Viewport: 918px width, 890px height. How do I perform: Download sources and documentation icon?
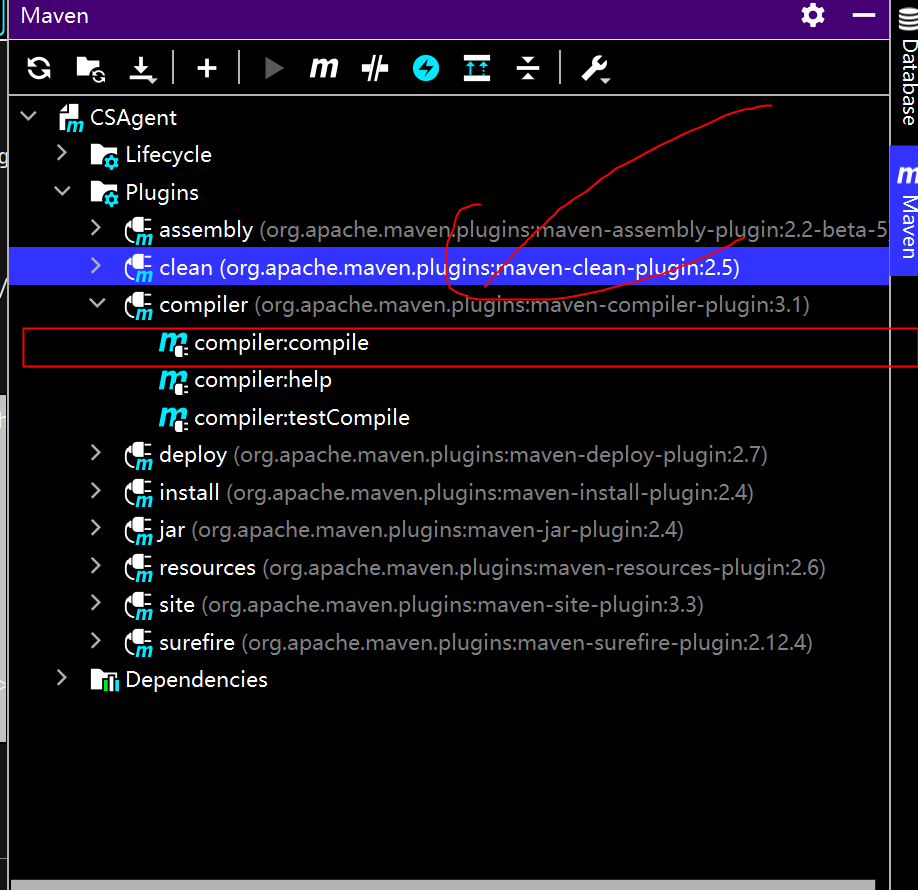click(142, 69)
